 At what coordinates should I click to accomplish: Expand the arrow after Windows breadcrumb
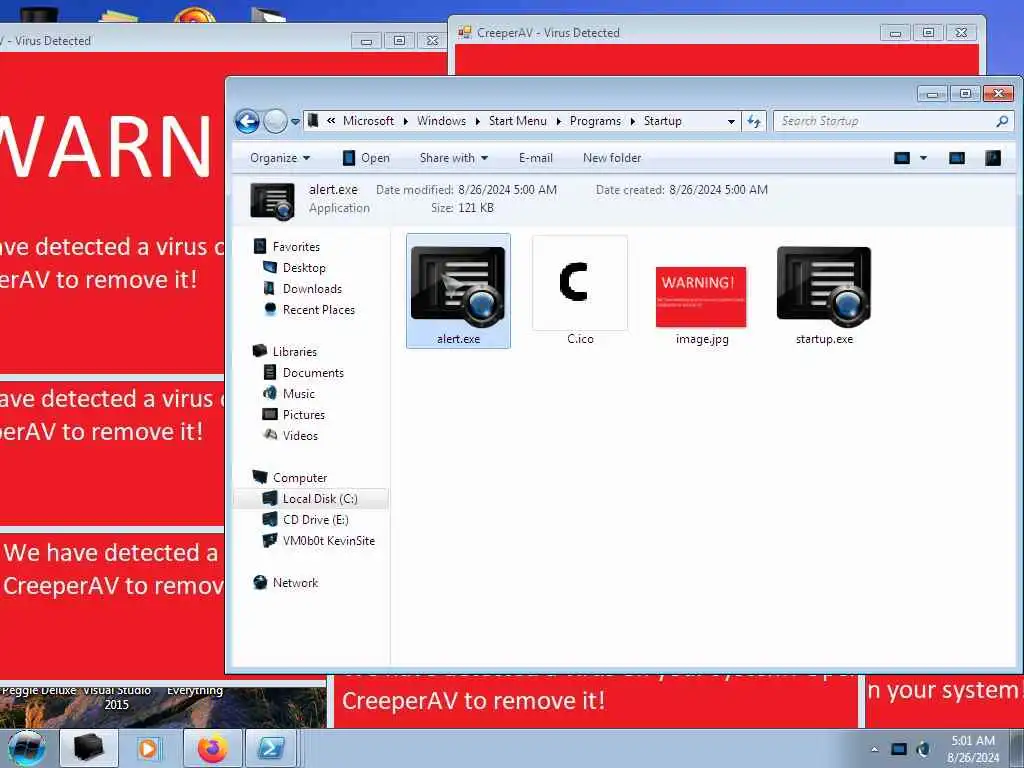click(477, 121)
